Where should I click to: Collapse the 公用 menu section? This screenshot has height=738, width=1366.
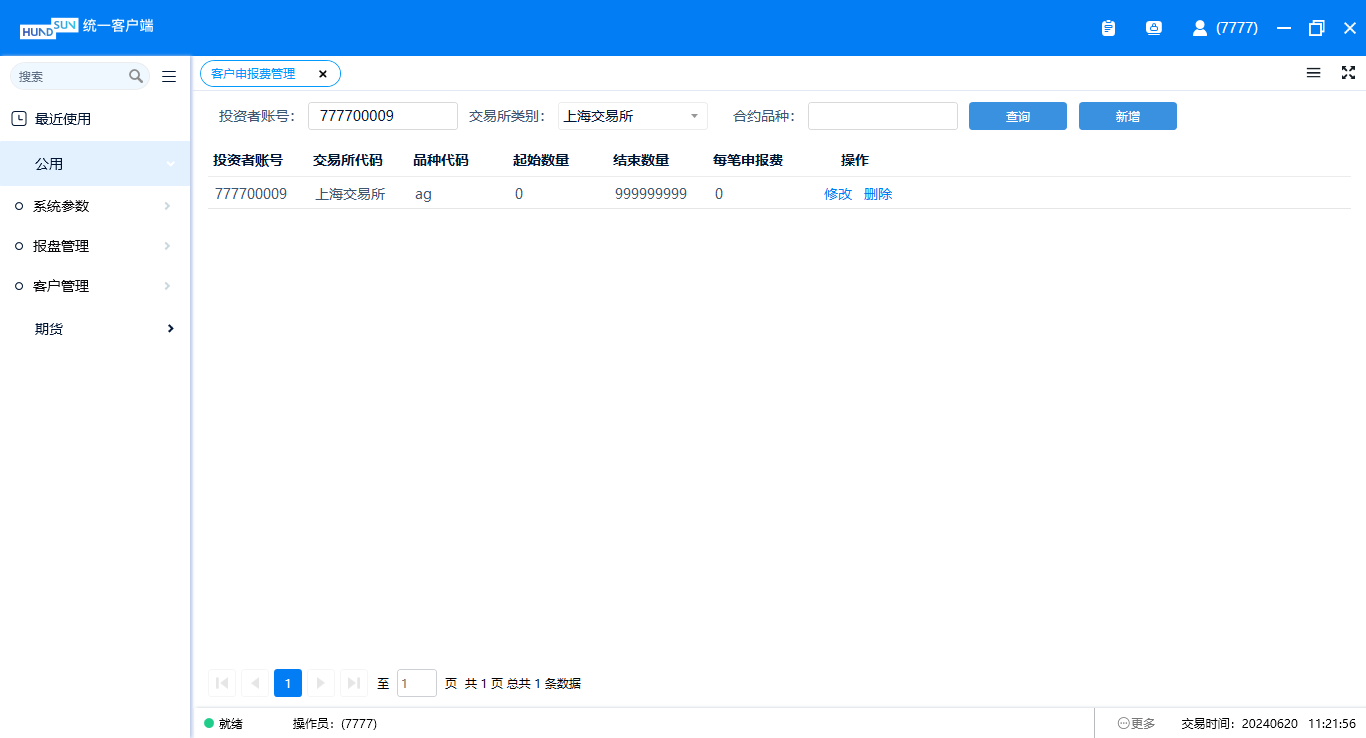coord(170,164)
